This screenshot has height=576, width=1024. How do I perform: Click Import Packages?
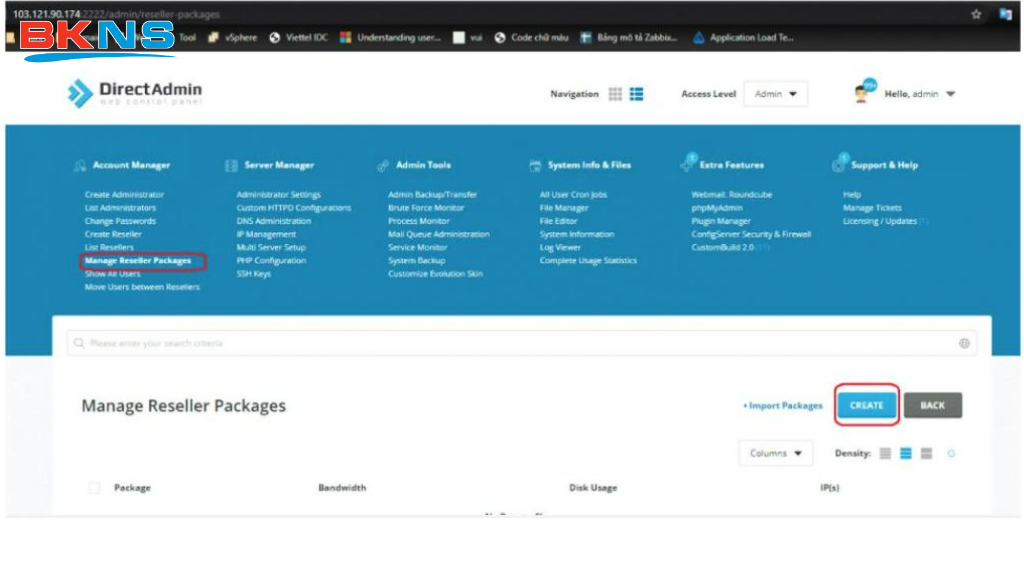[787, 405]
